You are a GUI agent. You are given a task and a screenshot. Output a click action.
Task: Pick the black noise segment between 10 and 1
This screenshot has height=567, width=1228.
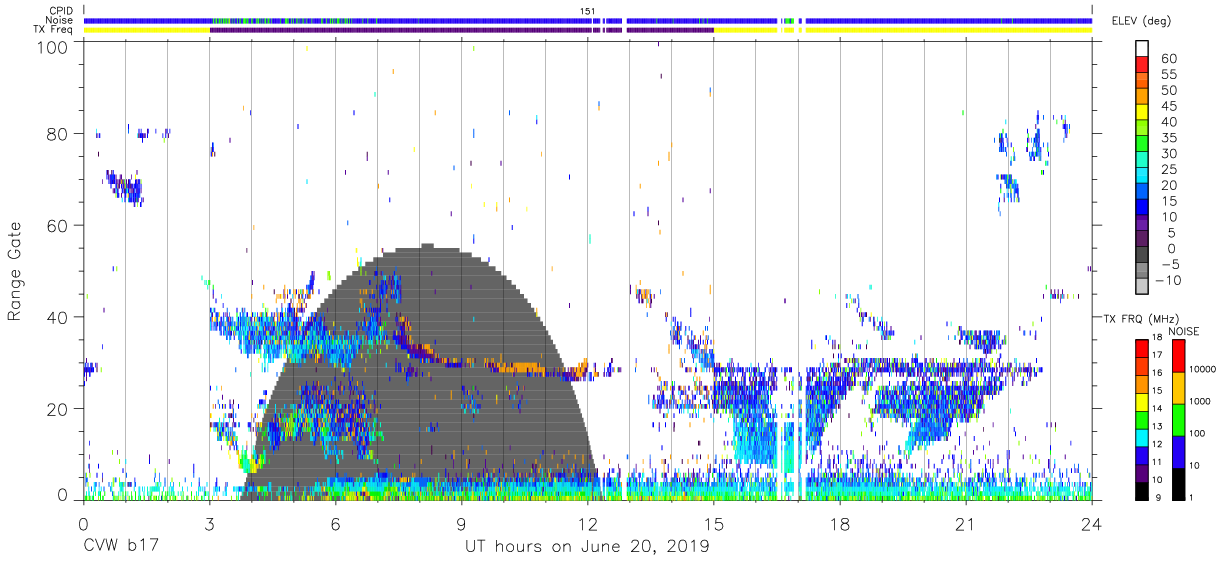coord(1177,483)
